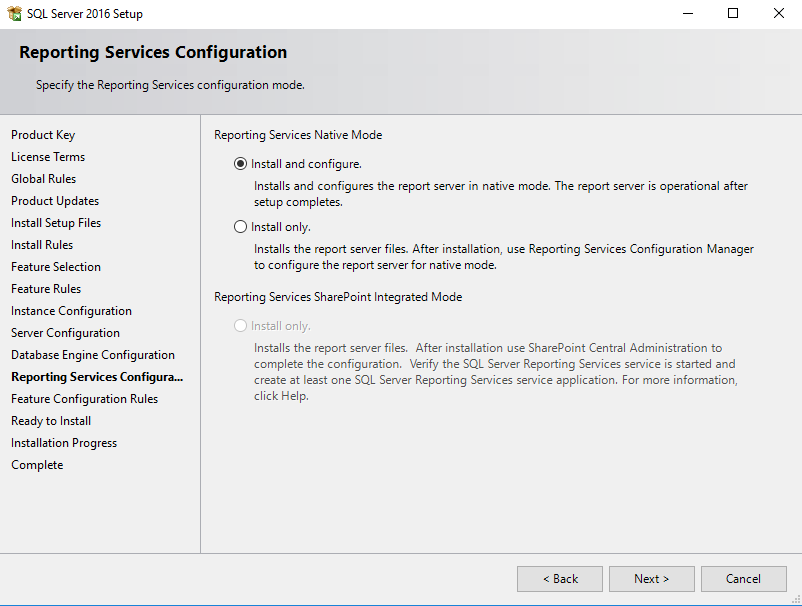Select Global Rules in sidebar
The width and height of the screenshot is (802, 606).
coord(43,179)
